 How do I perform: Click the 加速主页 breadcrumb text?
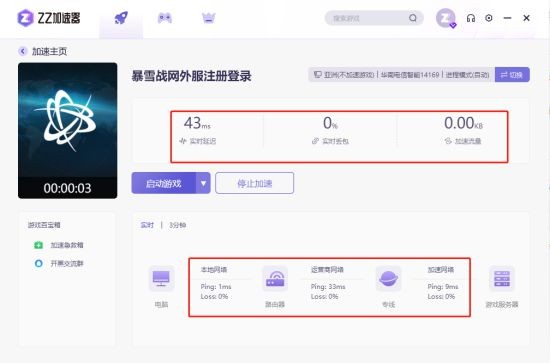coord(49,51)
